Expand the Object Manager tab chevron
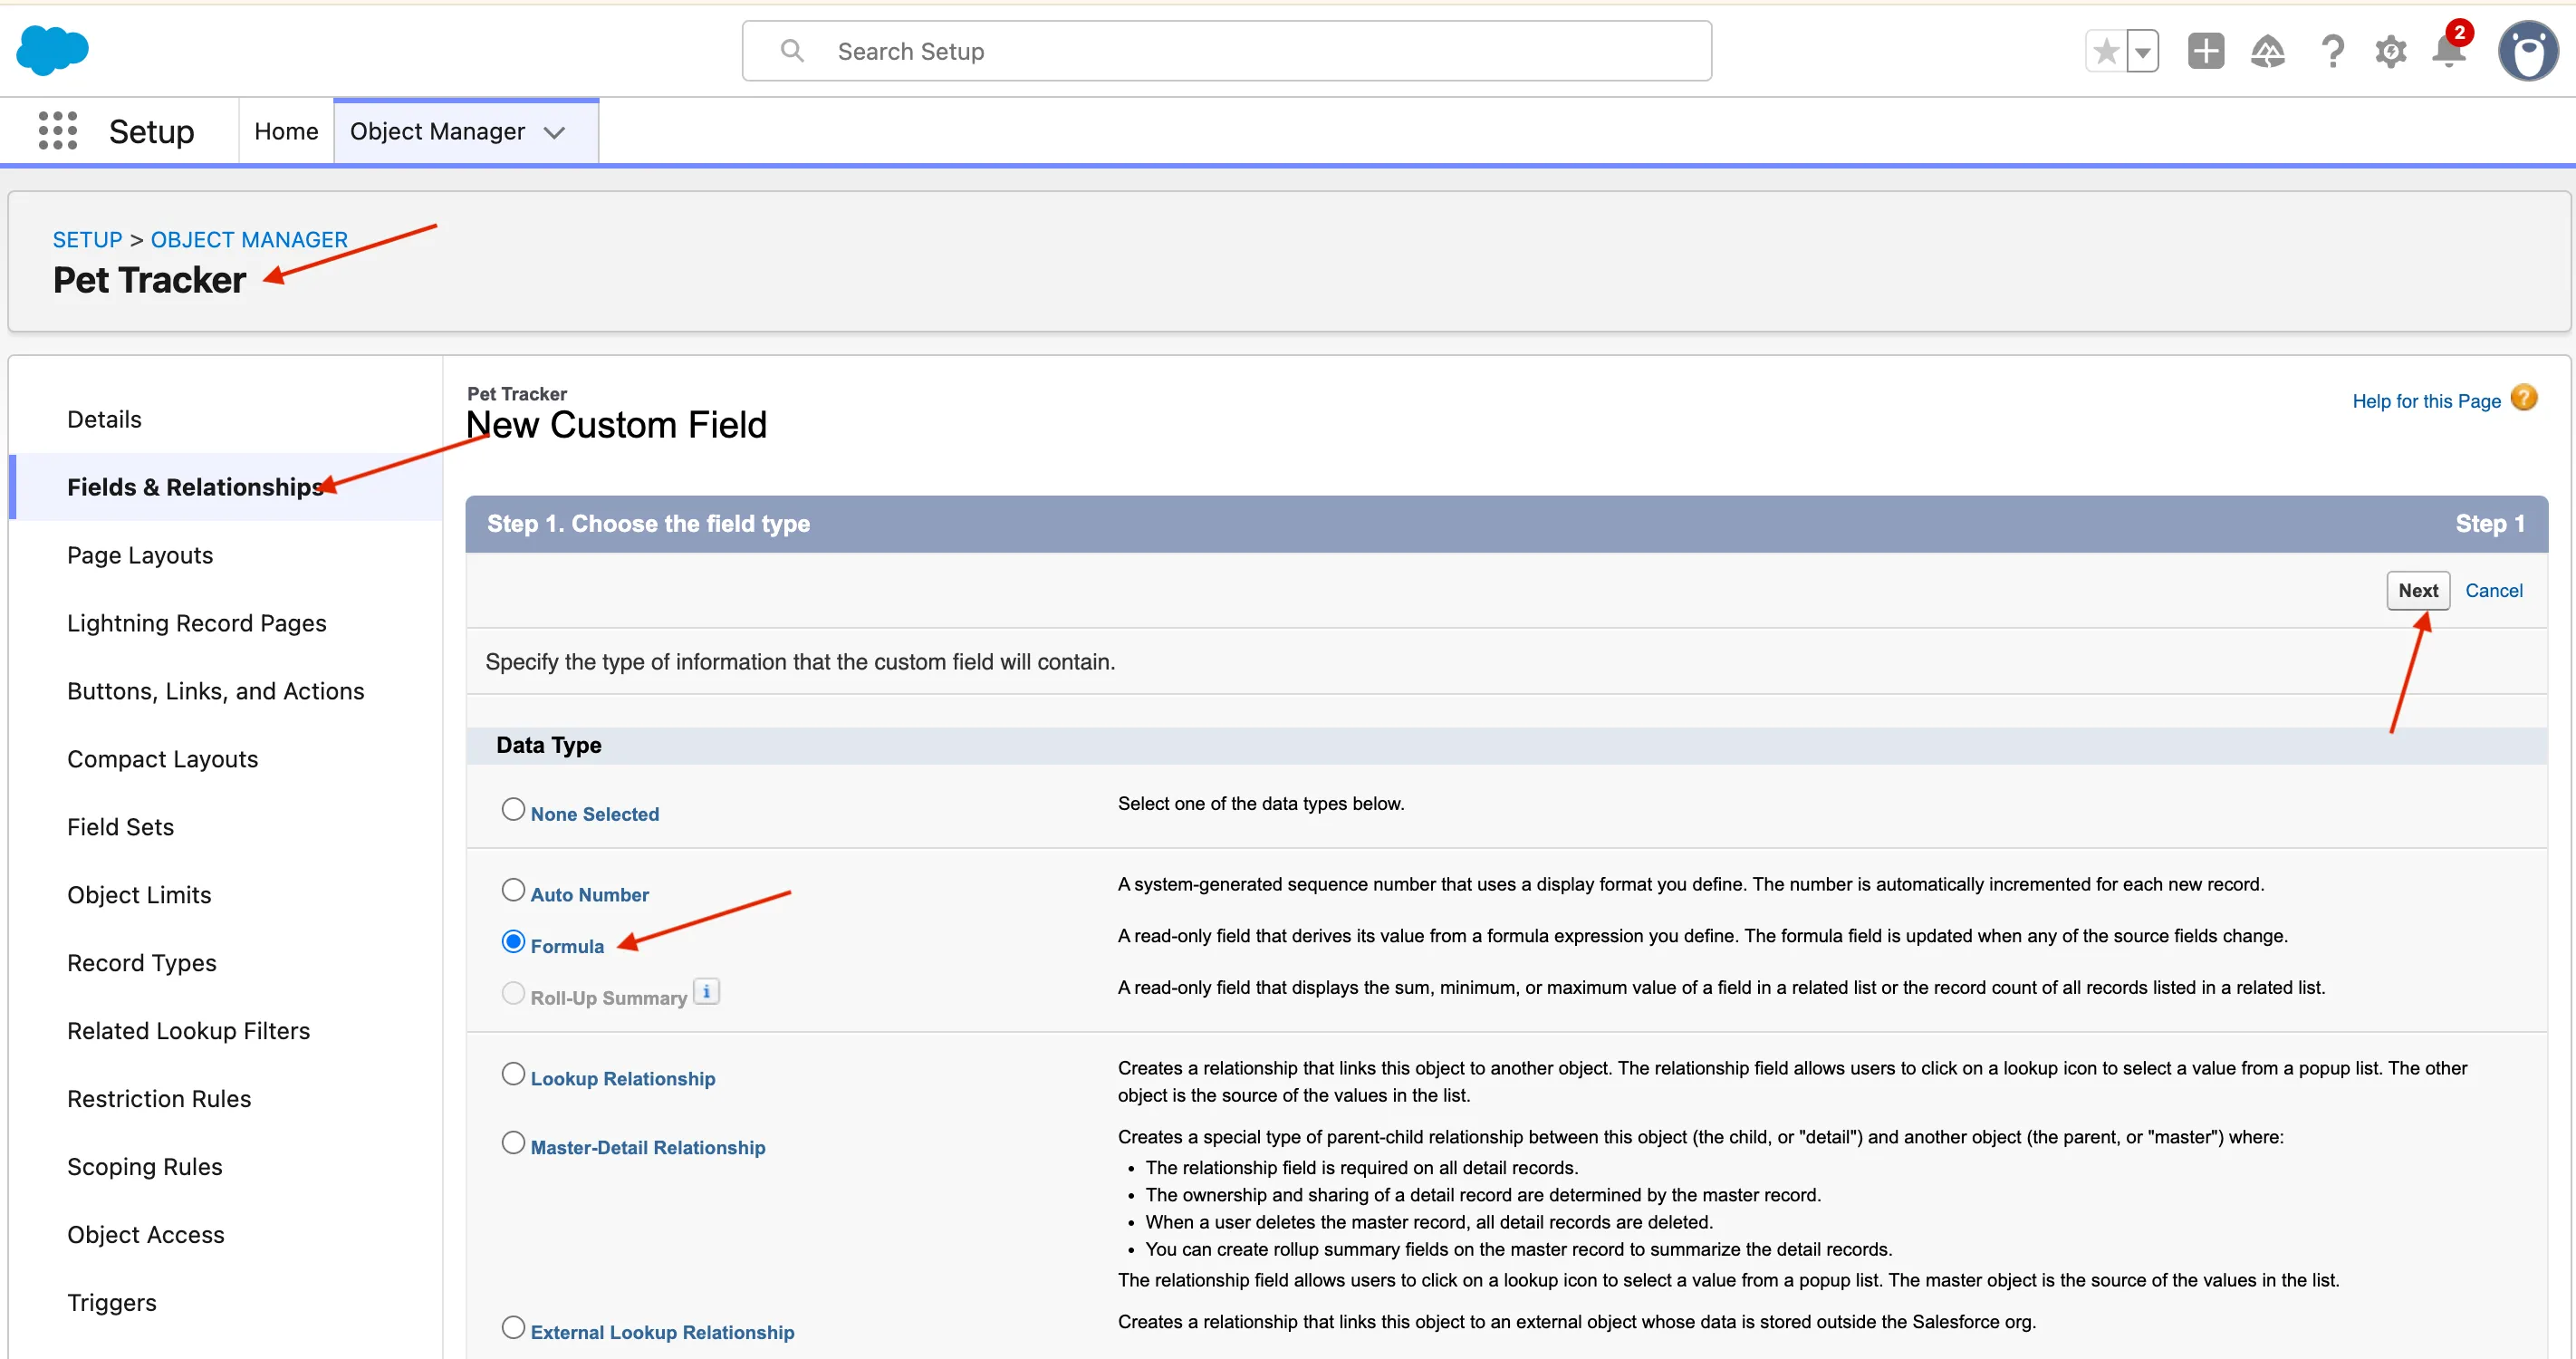Viewport: 2576px width, 1359px height. coord(554,132)
